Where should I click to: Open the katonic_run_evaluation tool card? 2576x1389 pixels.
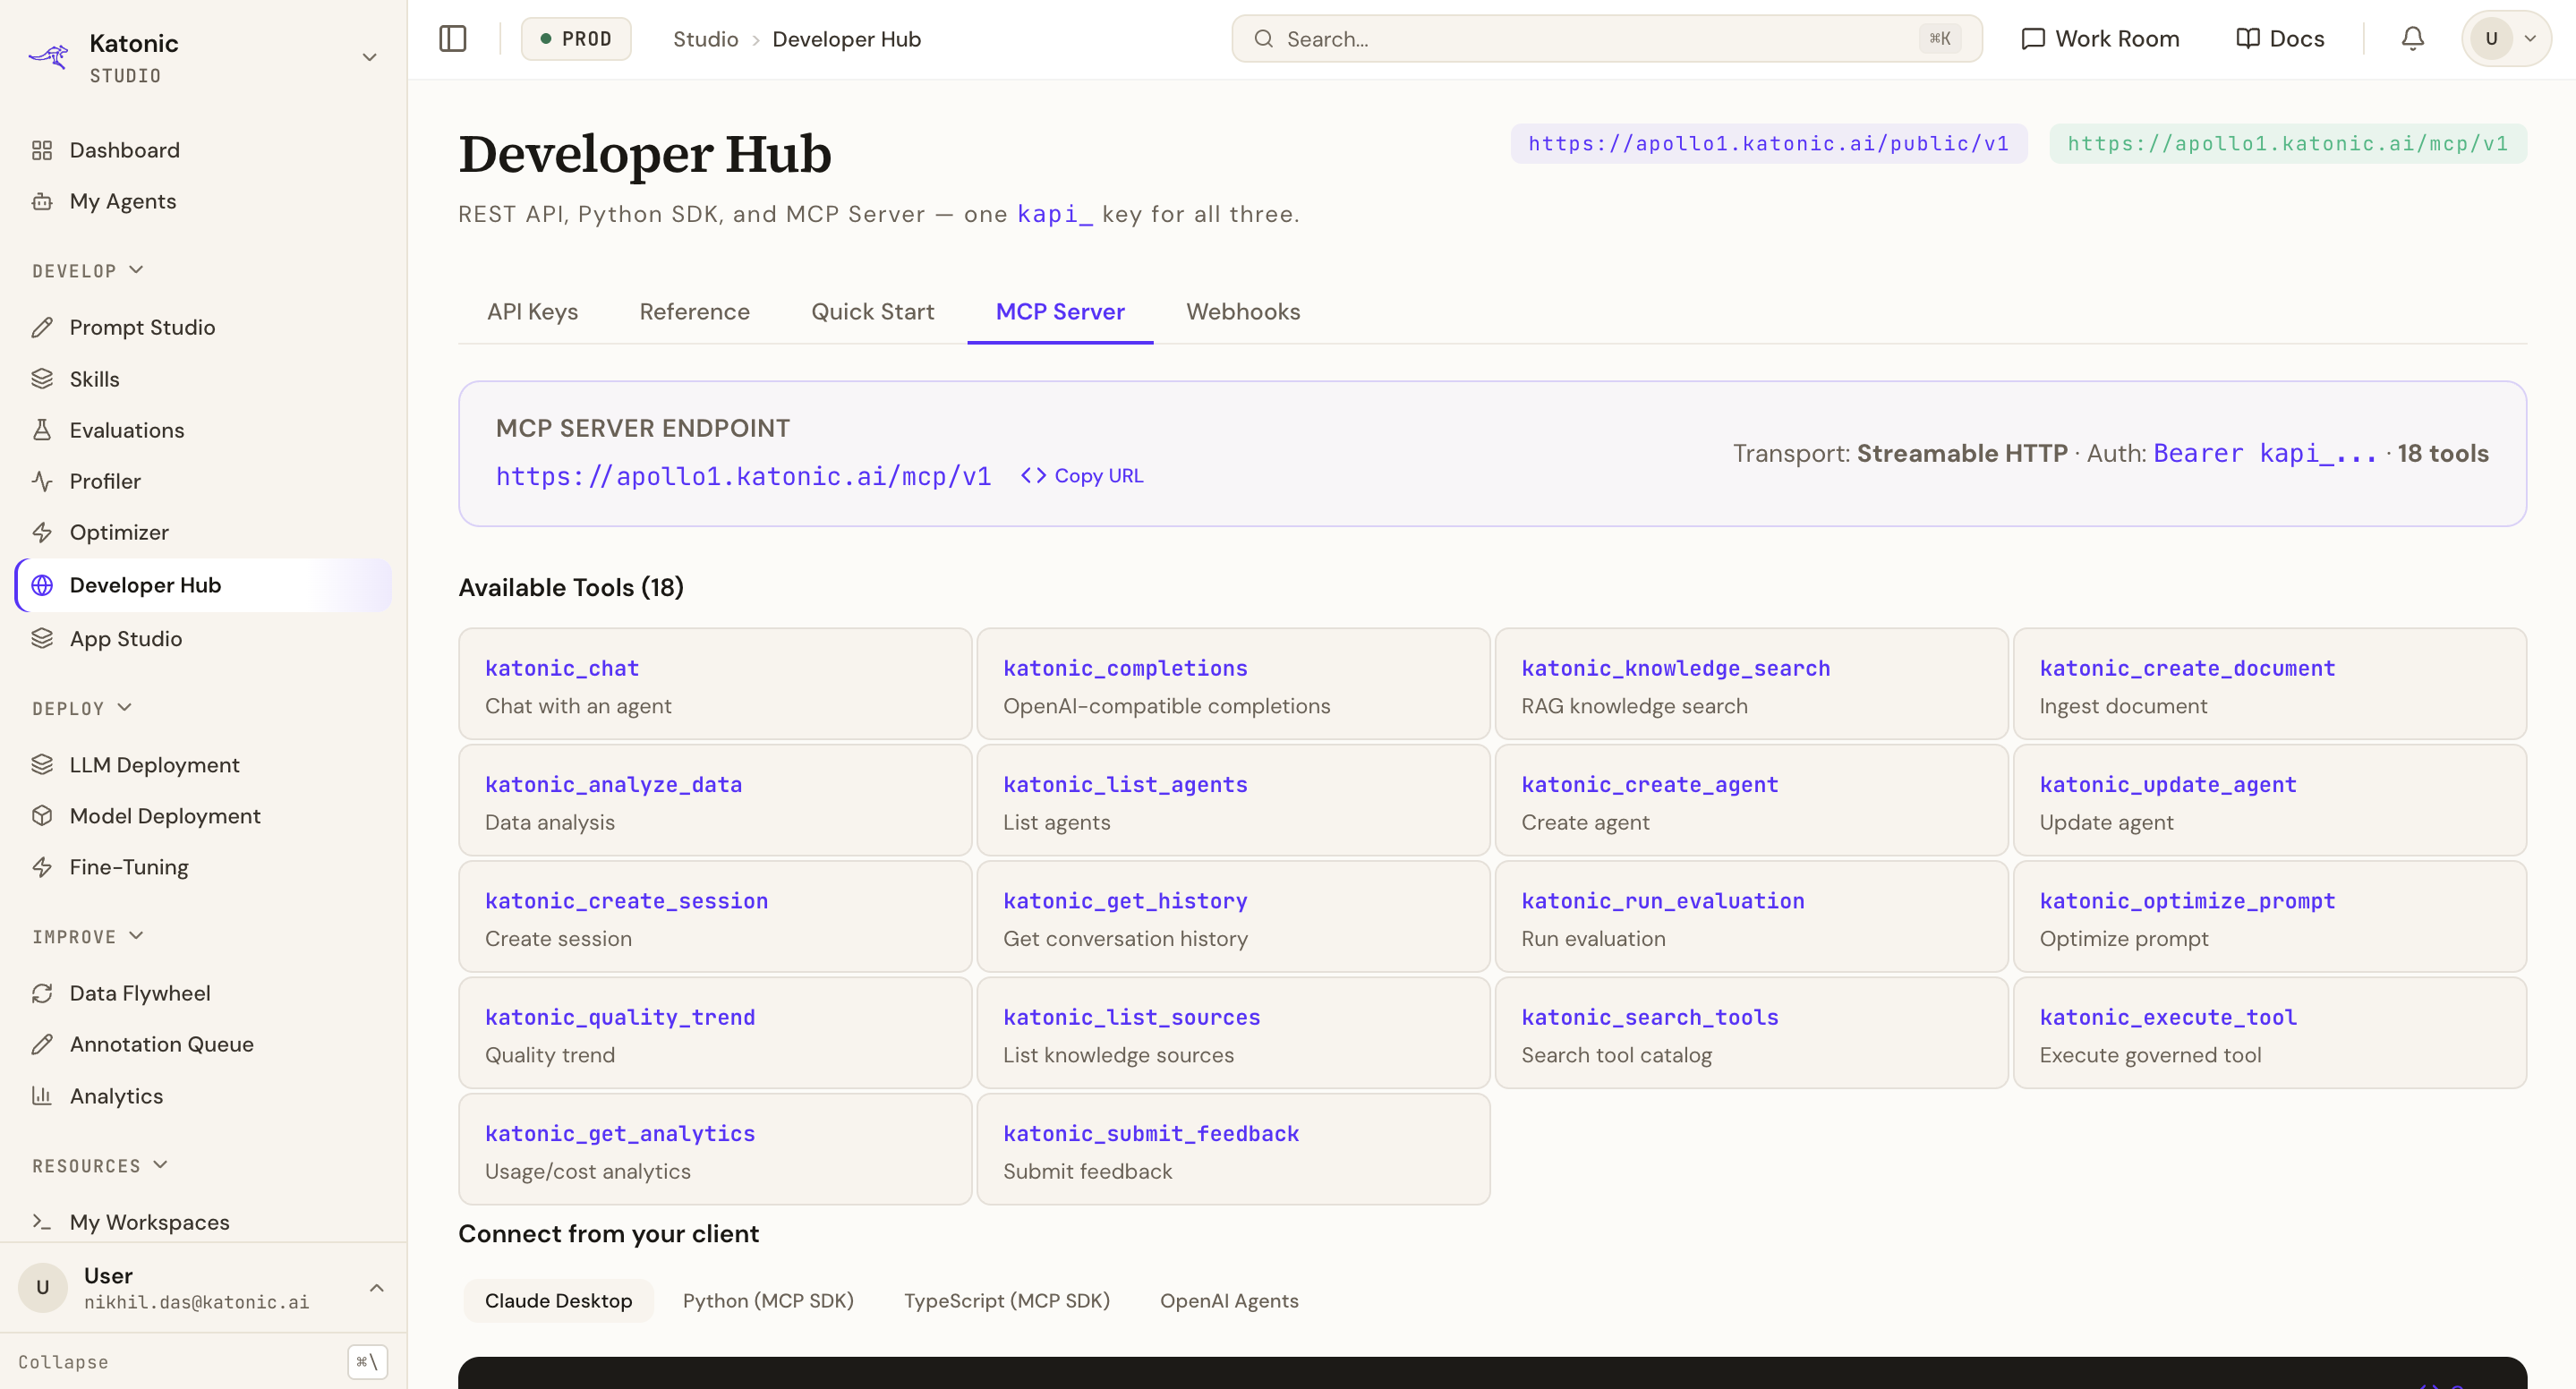[1751, 917]
